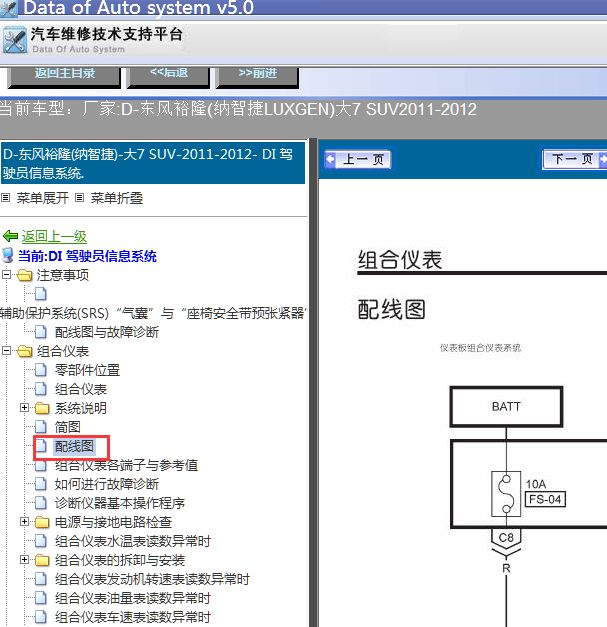
Task: Click the document icon beside 组合仪表水温表读数异常时
Action: pyautogui.click(x=41, y=541)
